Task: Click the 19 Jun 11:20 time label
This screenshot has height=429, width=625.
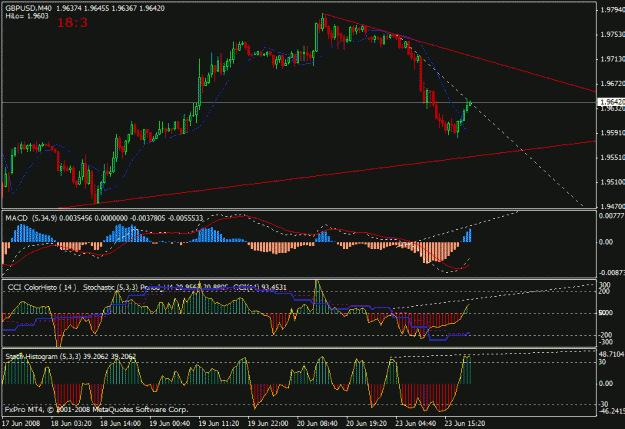Action: point(219,423)
